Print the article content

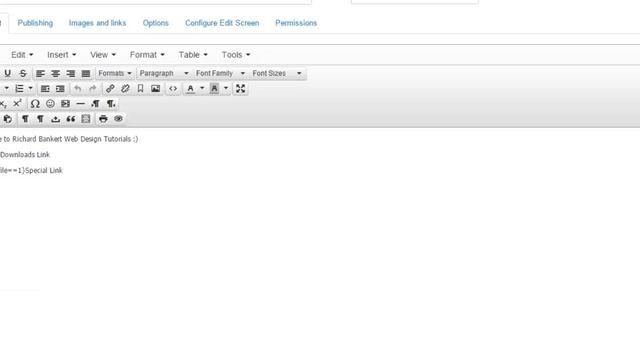(103, 119)
